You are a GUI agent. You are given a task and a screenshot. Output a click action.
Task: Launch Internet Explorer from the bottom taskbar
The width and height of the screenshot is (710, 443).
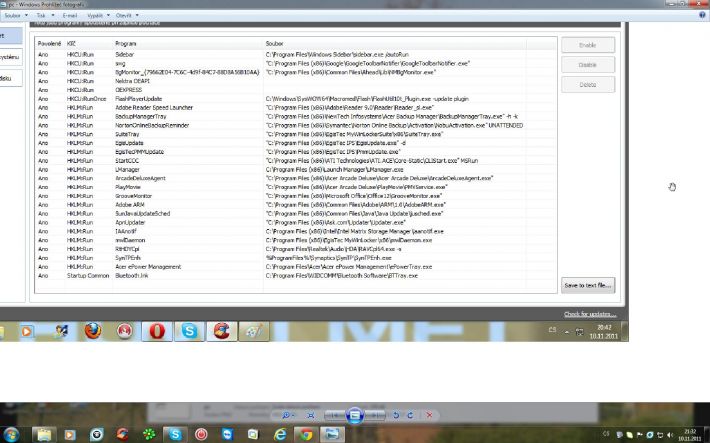pos(280,435)
